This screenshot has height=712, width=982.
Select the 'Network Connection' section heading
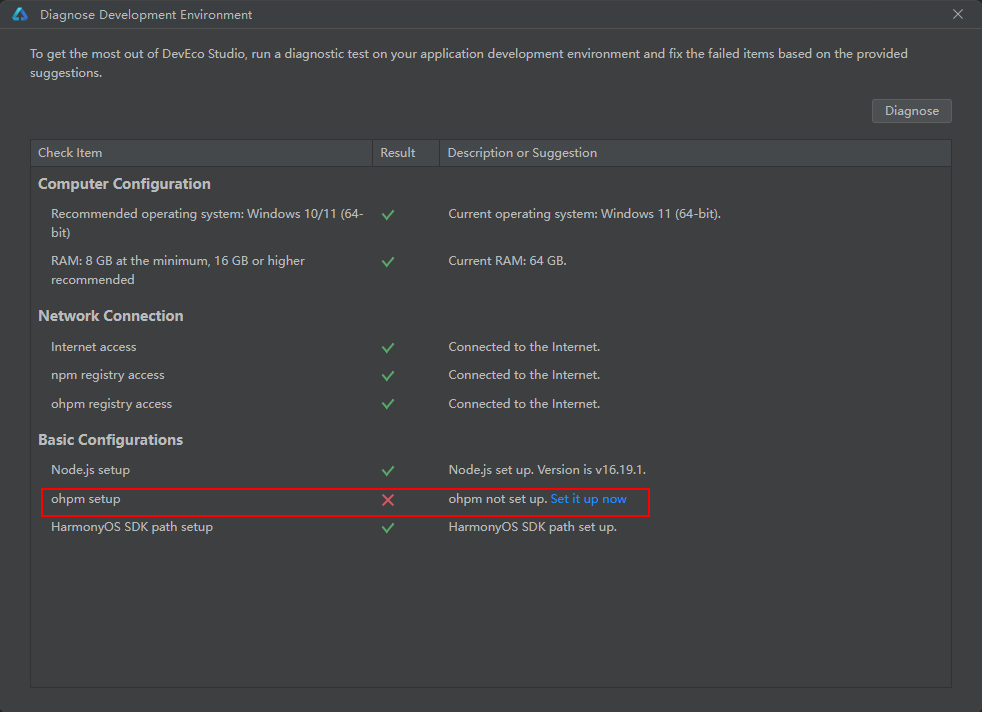[x=111, y=316]
